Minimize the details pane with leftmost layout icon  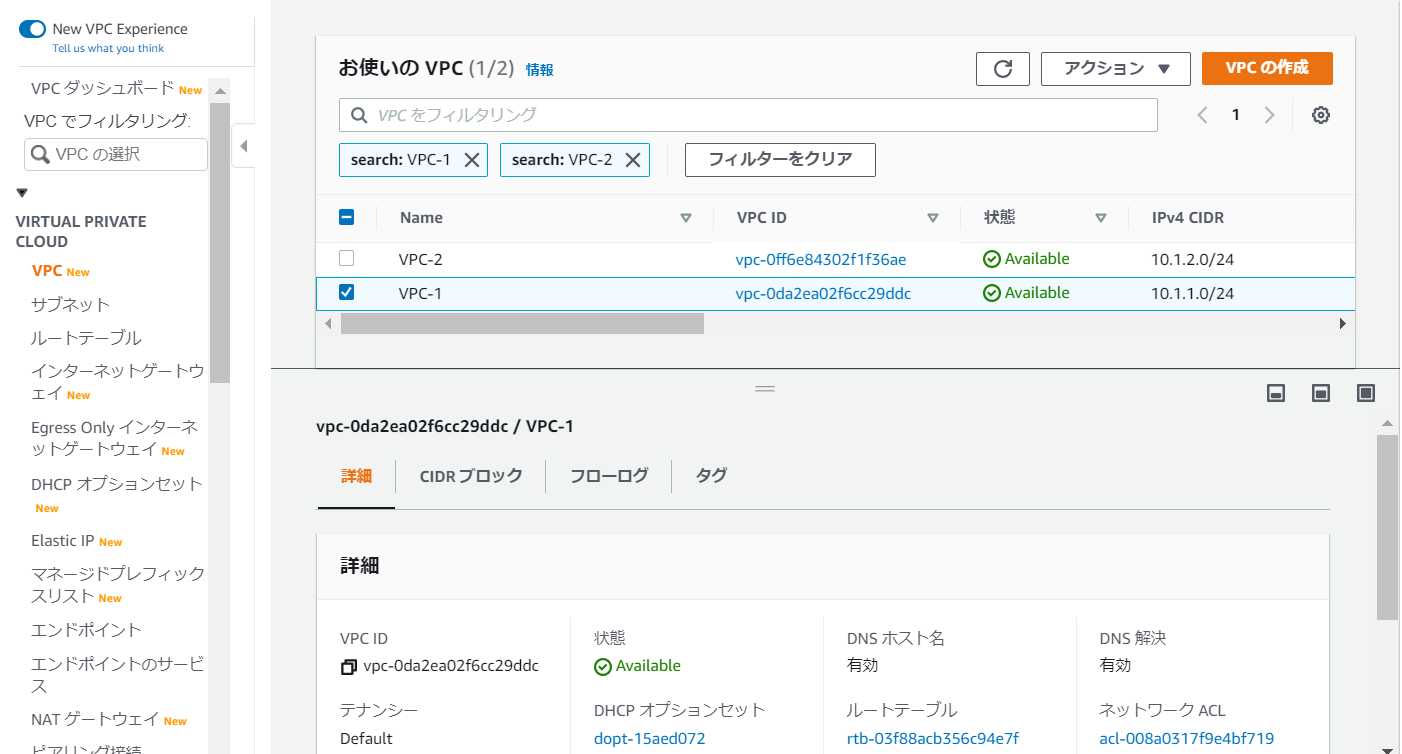[1276, 393]
